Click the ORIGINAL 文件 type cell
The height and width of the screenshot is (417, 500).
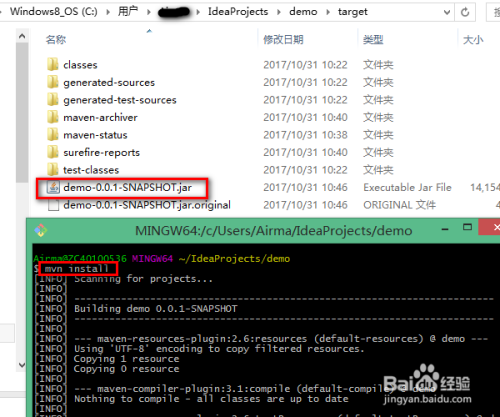tap(399, 205)
